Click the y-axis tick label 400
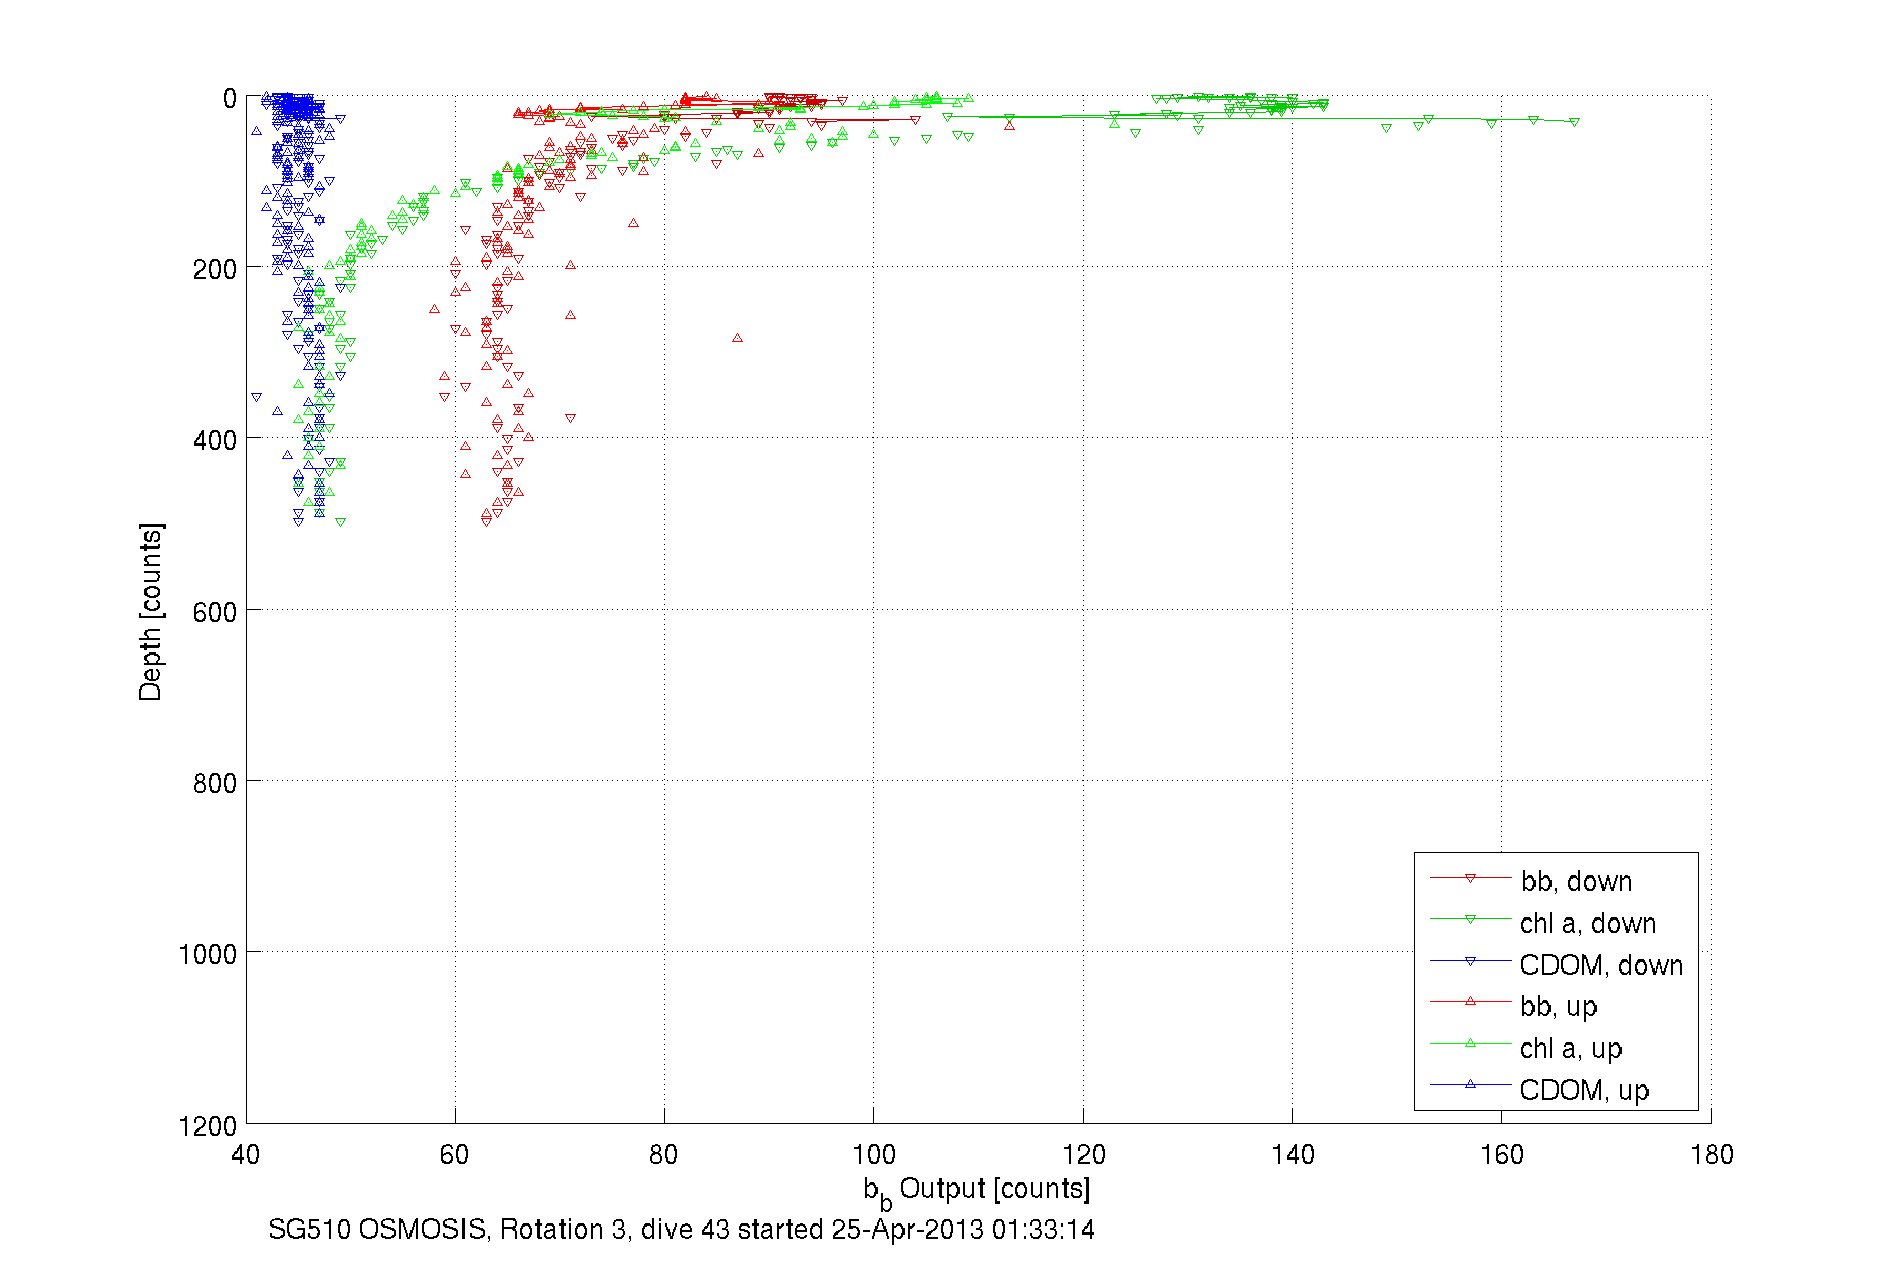1891x1262 pixels. [x=214, y=440]
